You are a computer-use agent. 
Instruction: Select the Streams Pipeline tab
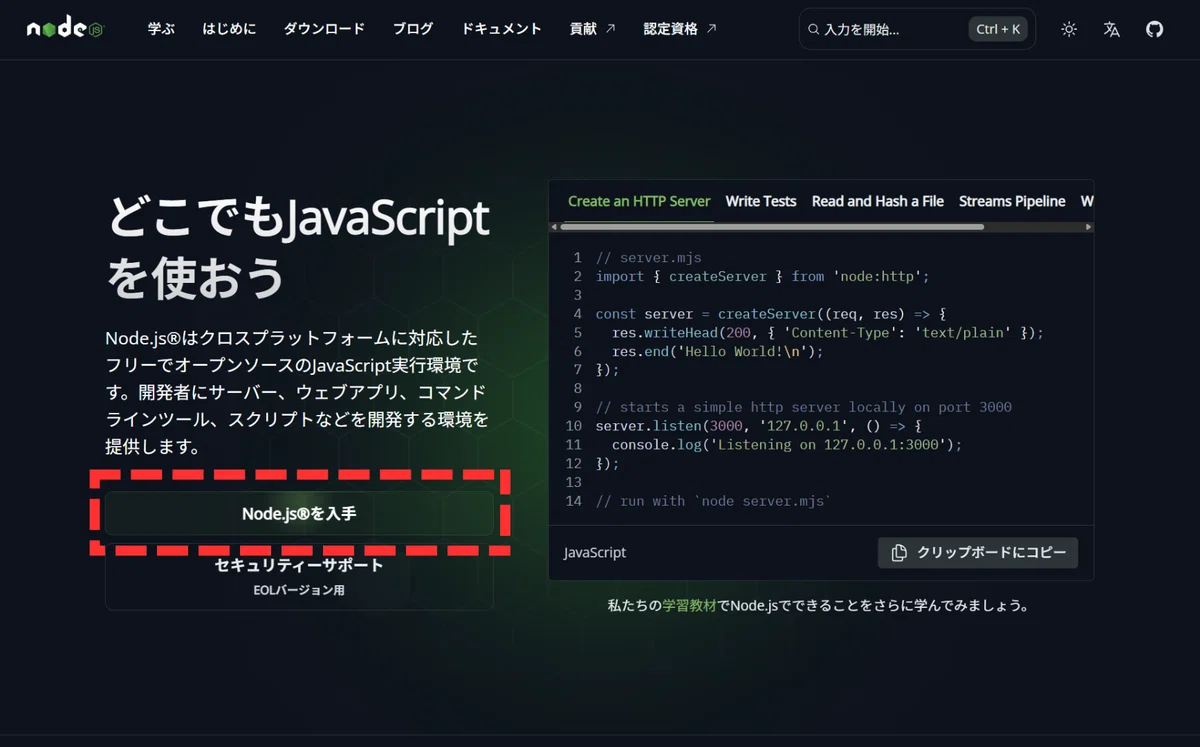[1012, 201]
